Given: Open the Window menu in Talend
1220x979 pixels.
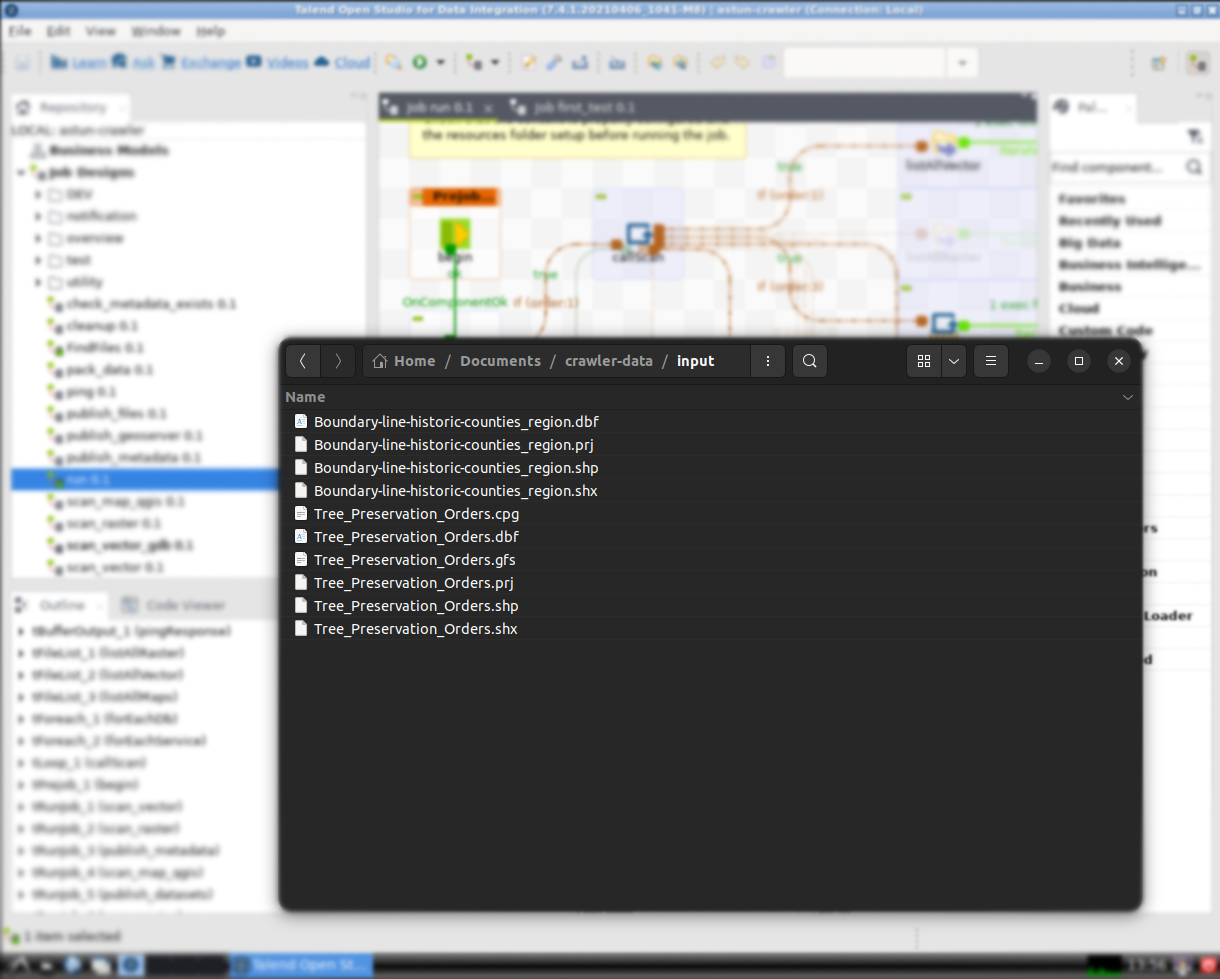Looking at the screenshot, I should (x=156, y=31).
